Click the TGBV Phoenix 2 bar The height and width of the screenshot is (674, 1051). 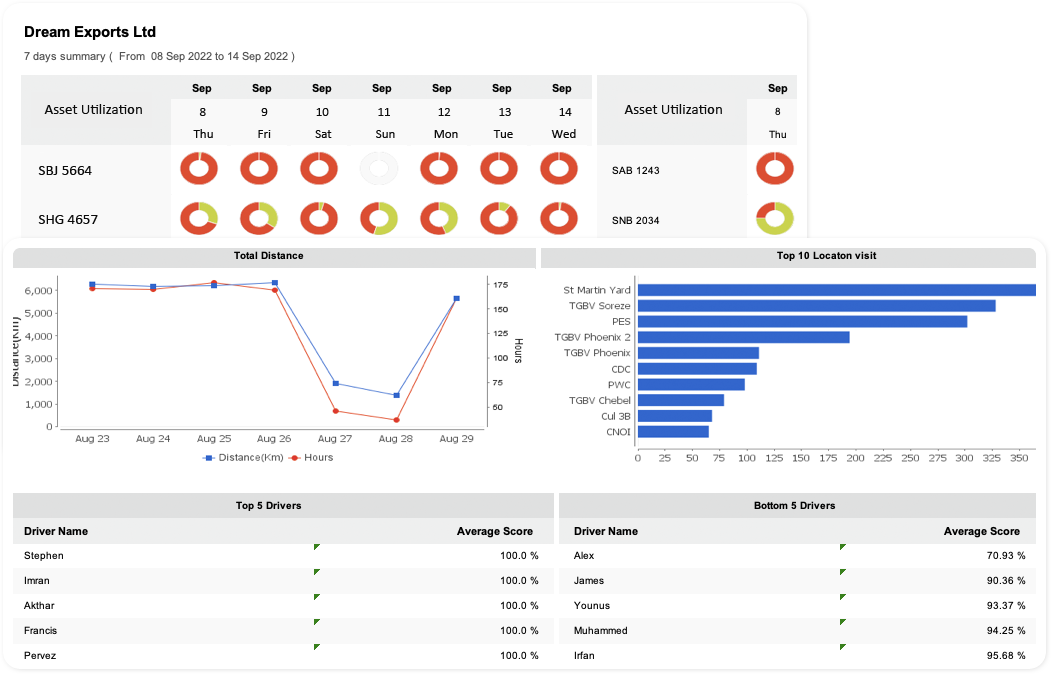(x=743, y=337)
